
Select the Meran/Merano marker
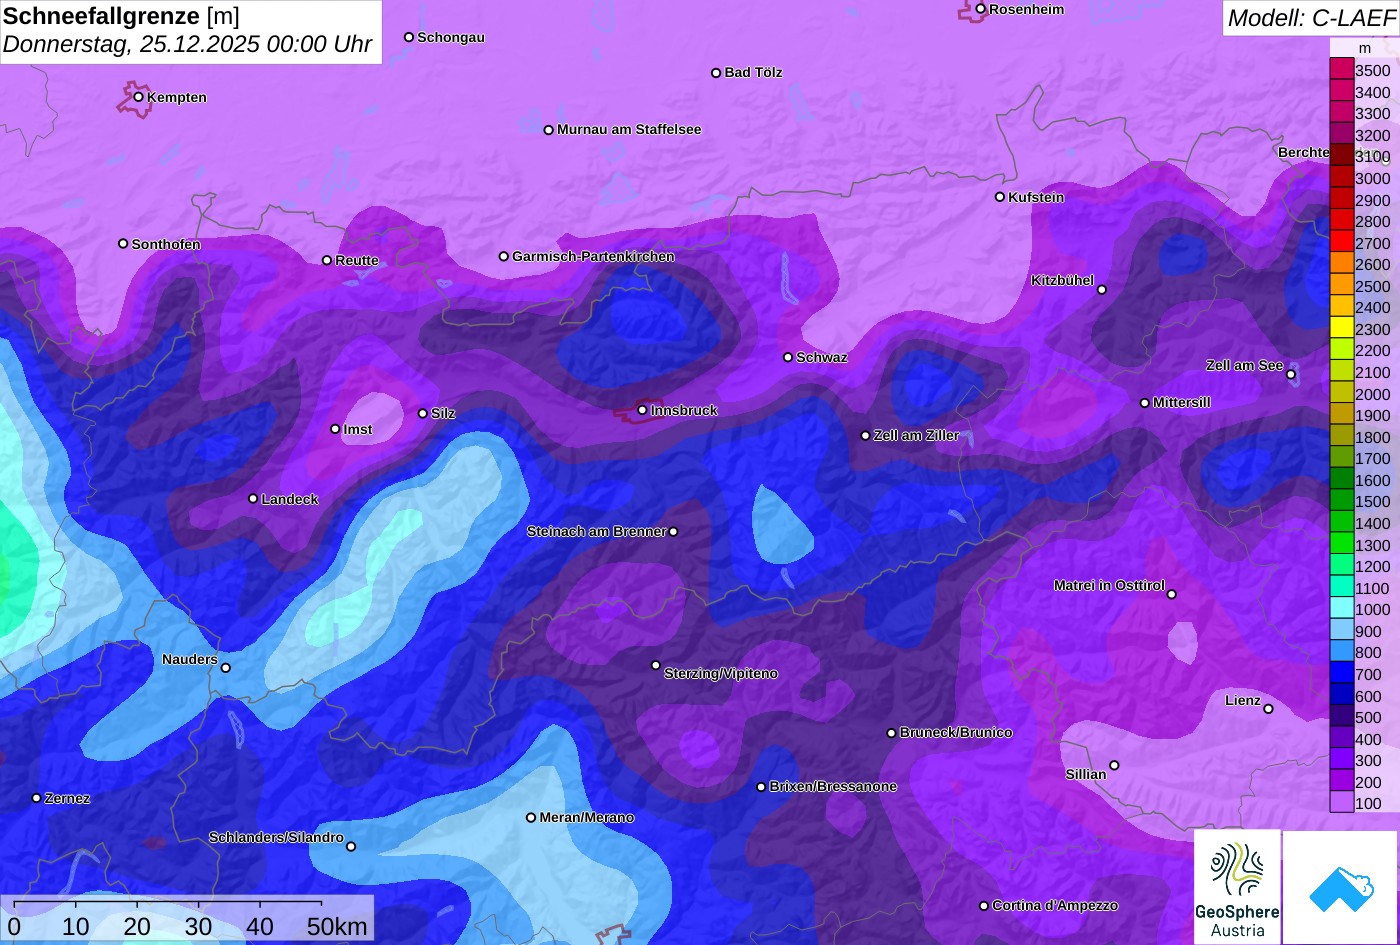click(531, 818)
